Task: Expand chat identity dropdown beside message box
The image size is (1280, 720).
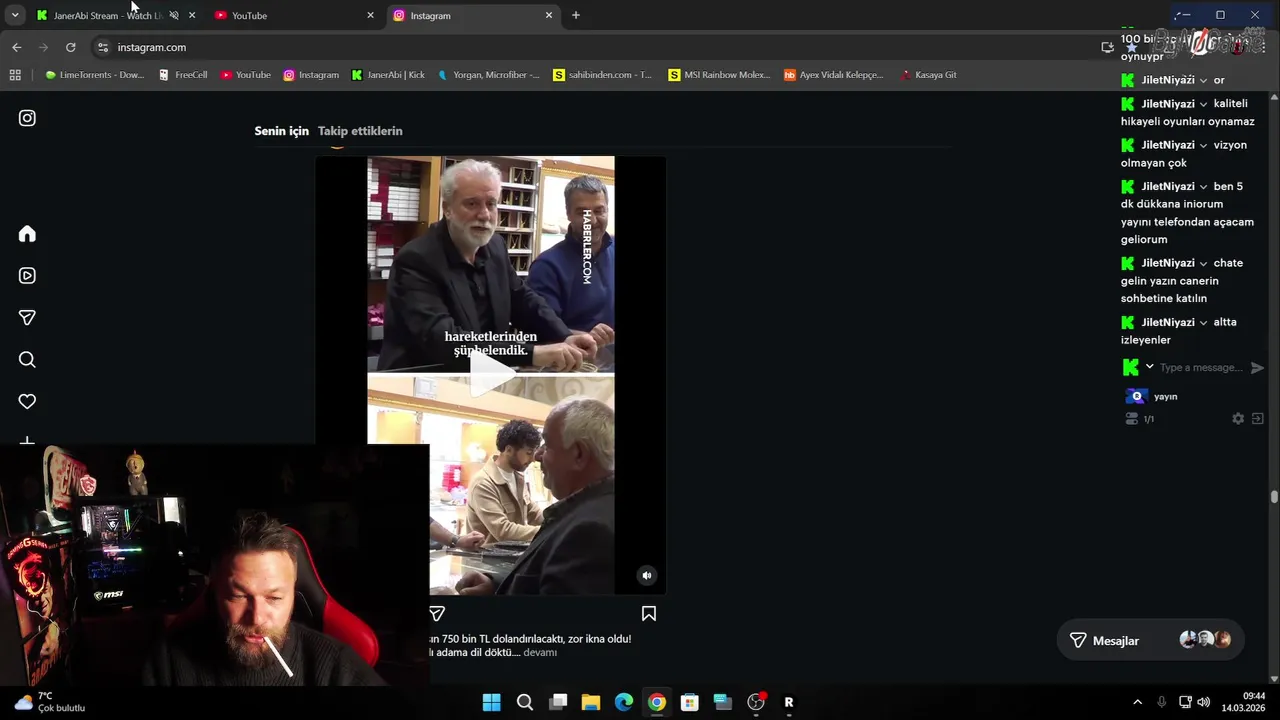Action: pos(1149,367)
